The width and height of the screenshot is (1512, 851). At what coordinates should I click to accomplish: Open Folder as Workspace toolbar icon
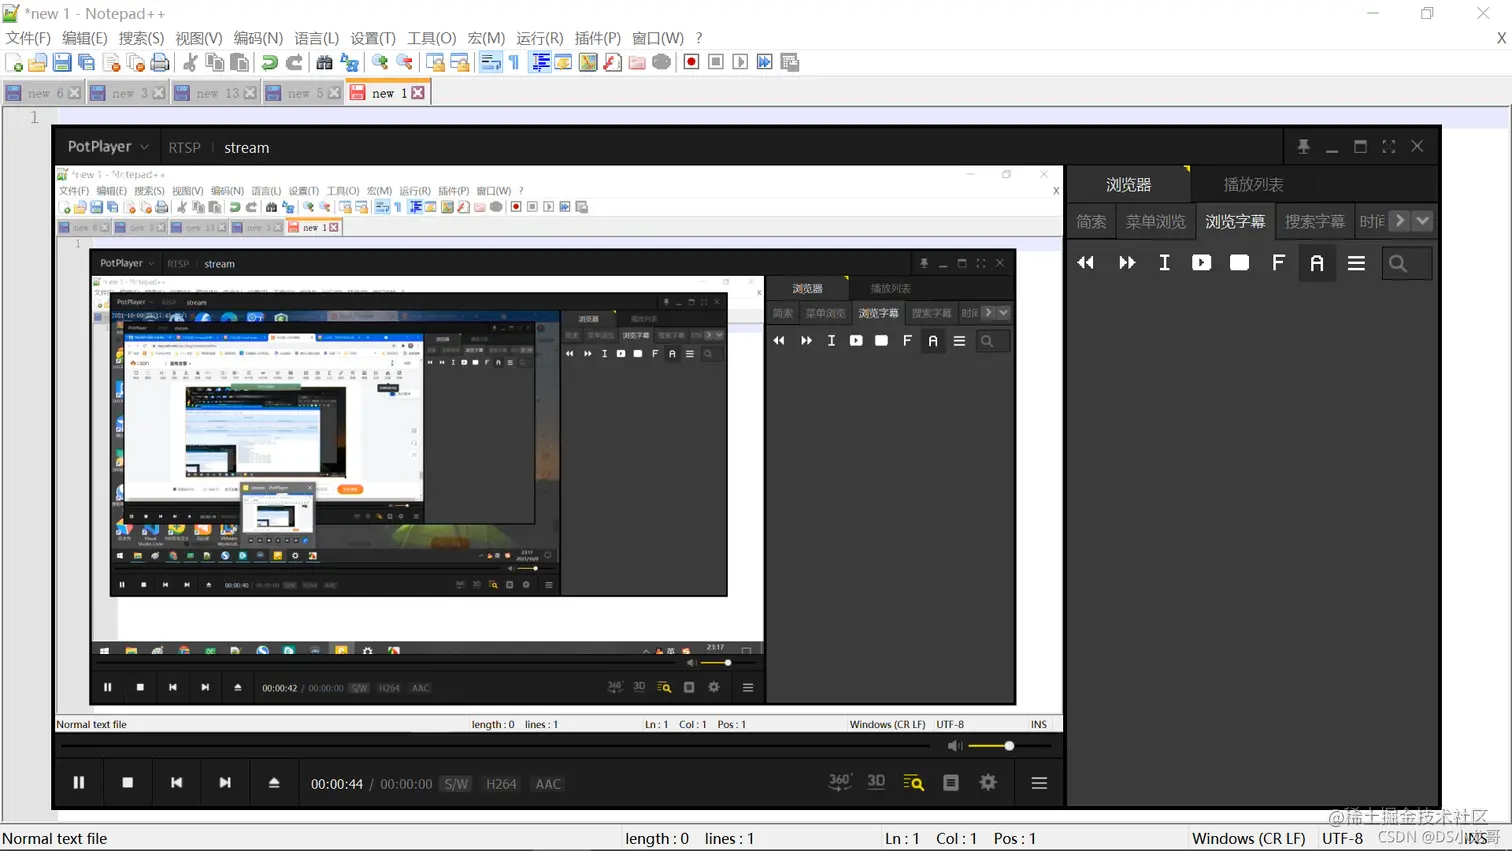pos(637,62)
